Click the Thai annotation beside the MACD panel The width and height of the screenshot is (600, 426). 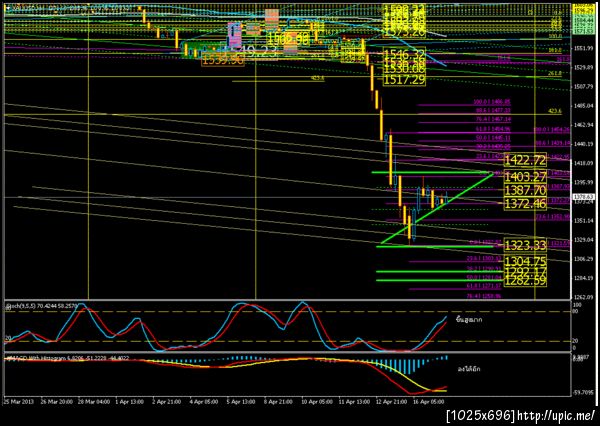(468, 369)
